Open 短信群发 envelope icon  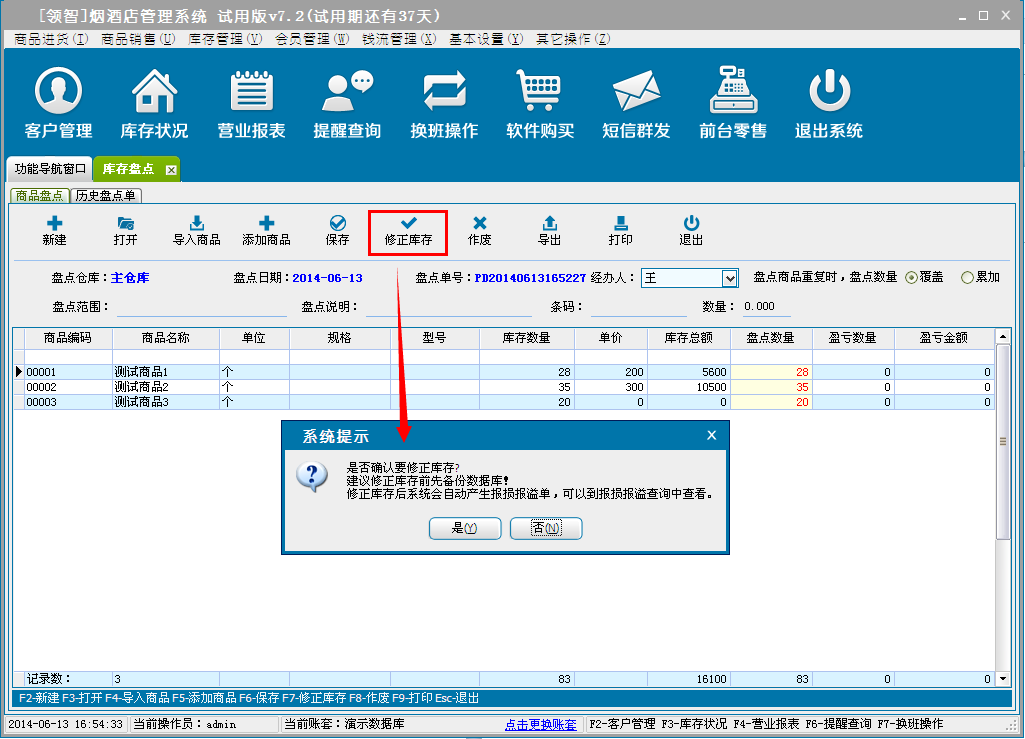tap(636, 92)
